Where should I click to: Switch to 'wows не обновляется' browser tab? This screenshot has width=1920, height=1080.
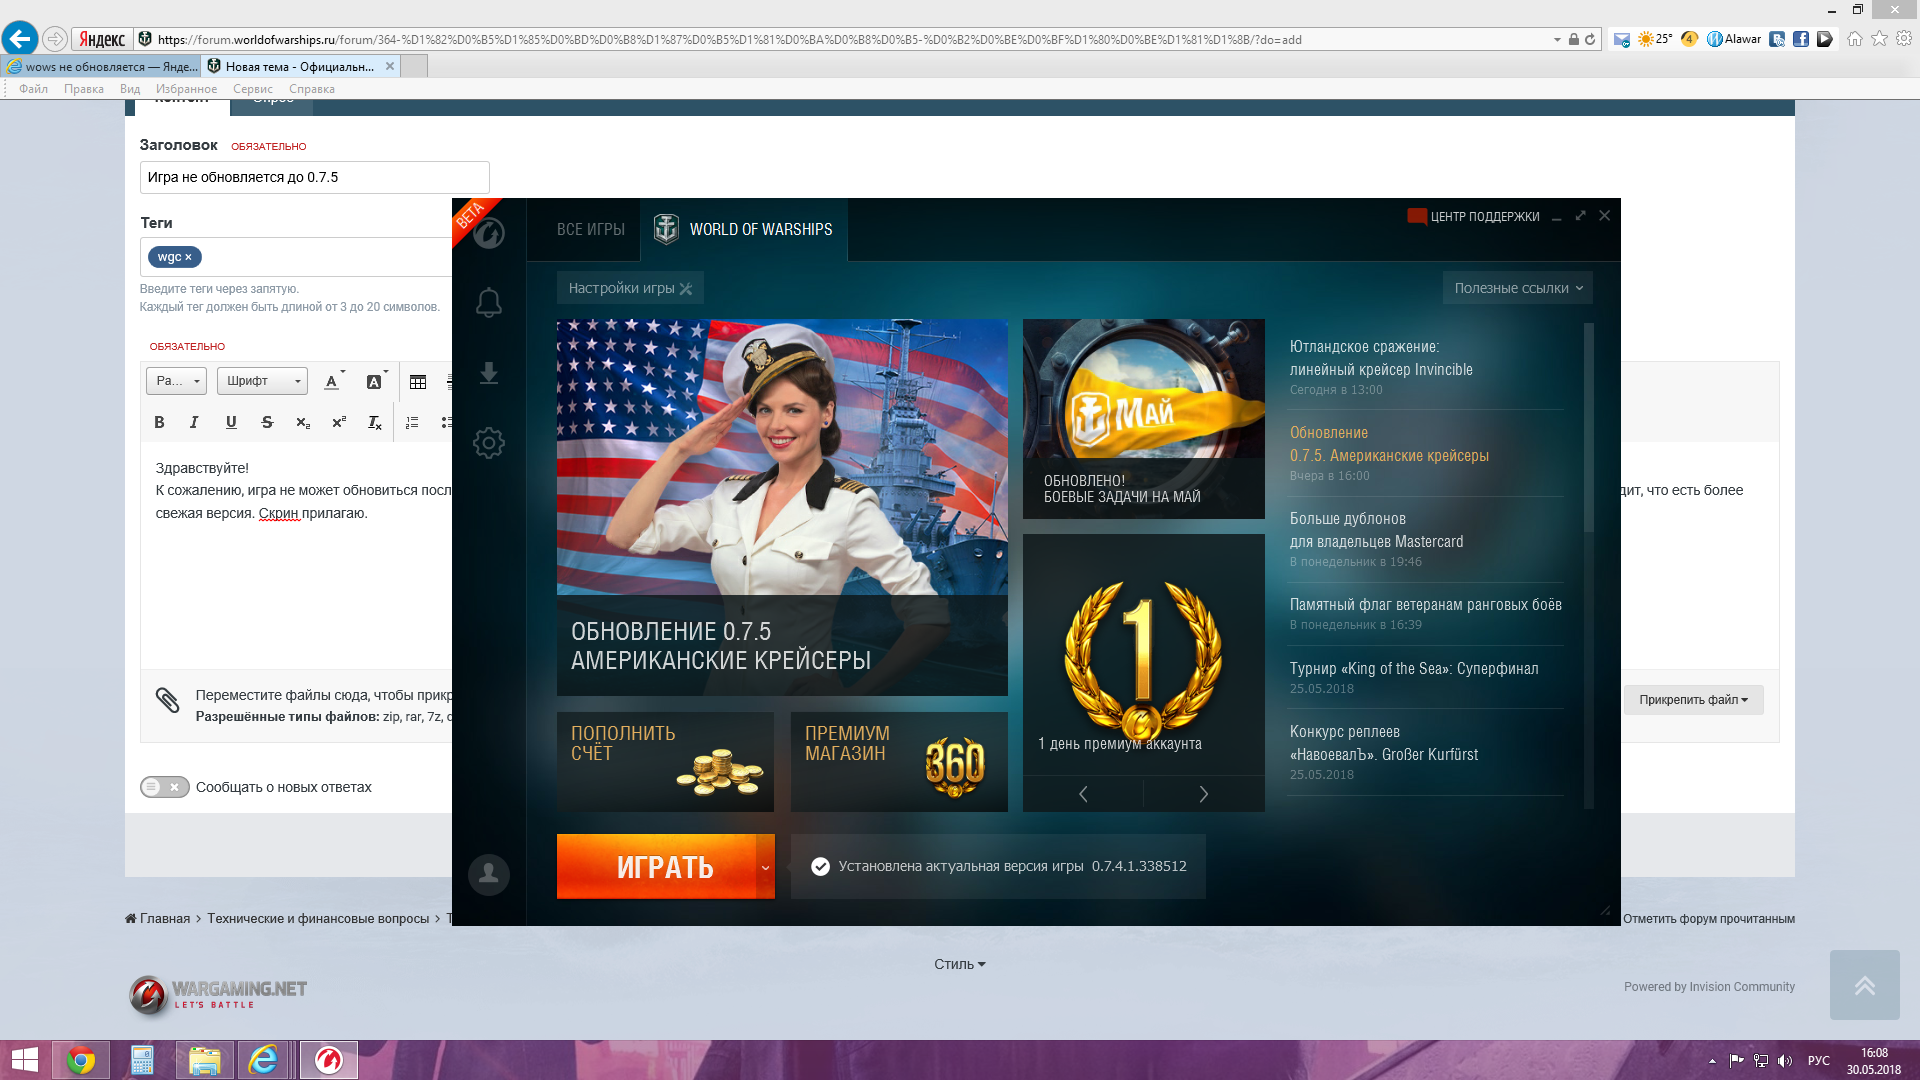[101, 66]
